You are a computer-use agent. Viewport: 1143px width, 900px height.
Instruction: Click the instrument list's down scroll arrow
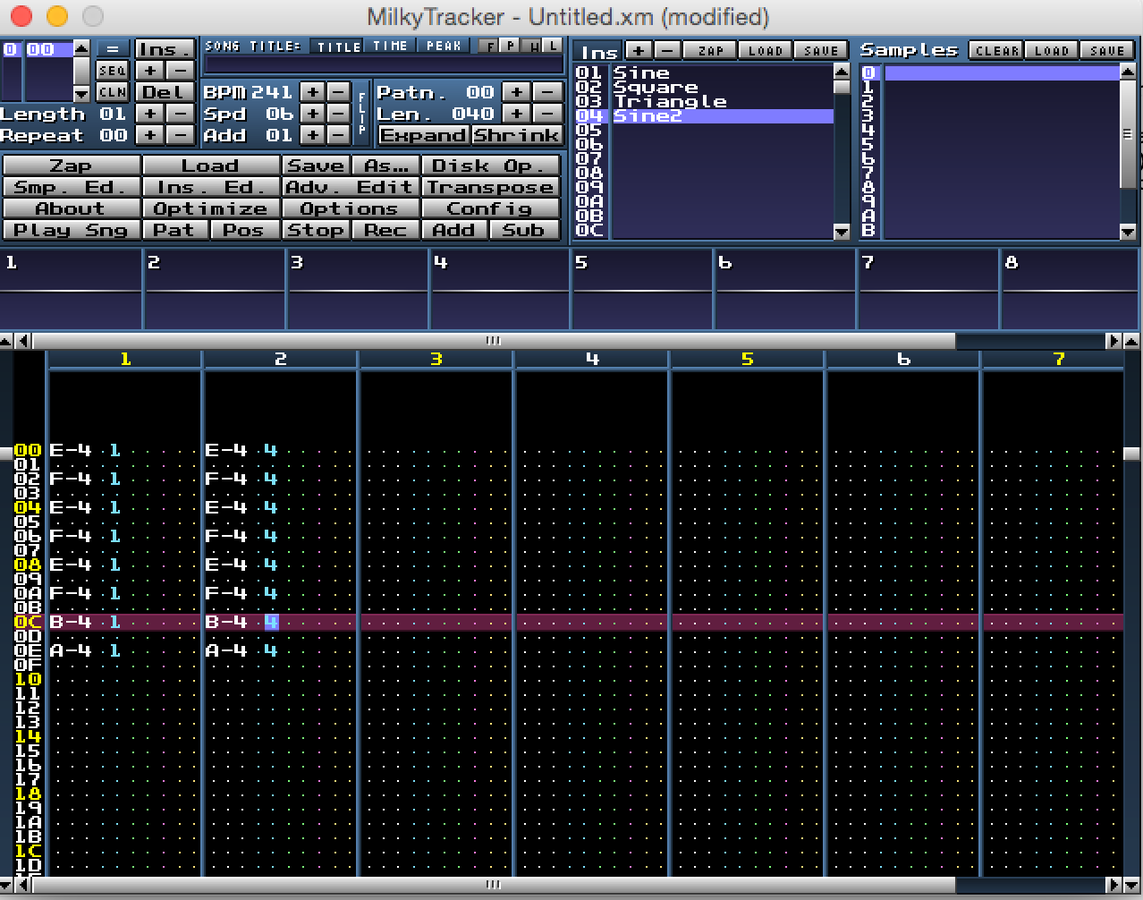[841, 232]
